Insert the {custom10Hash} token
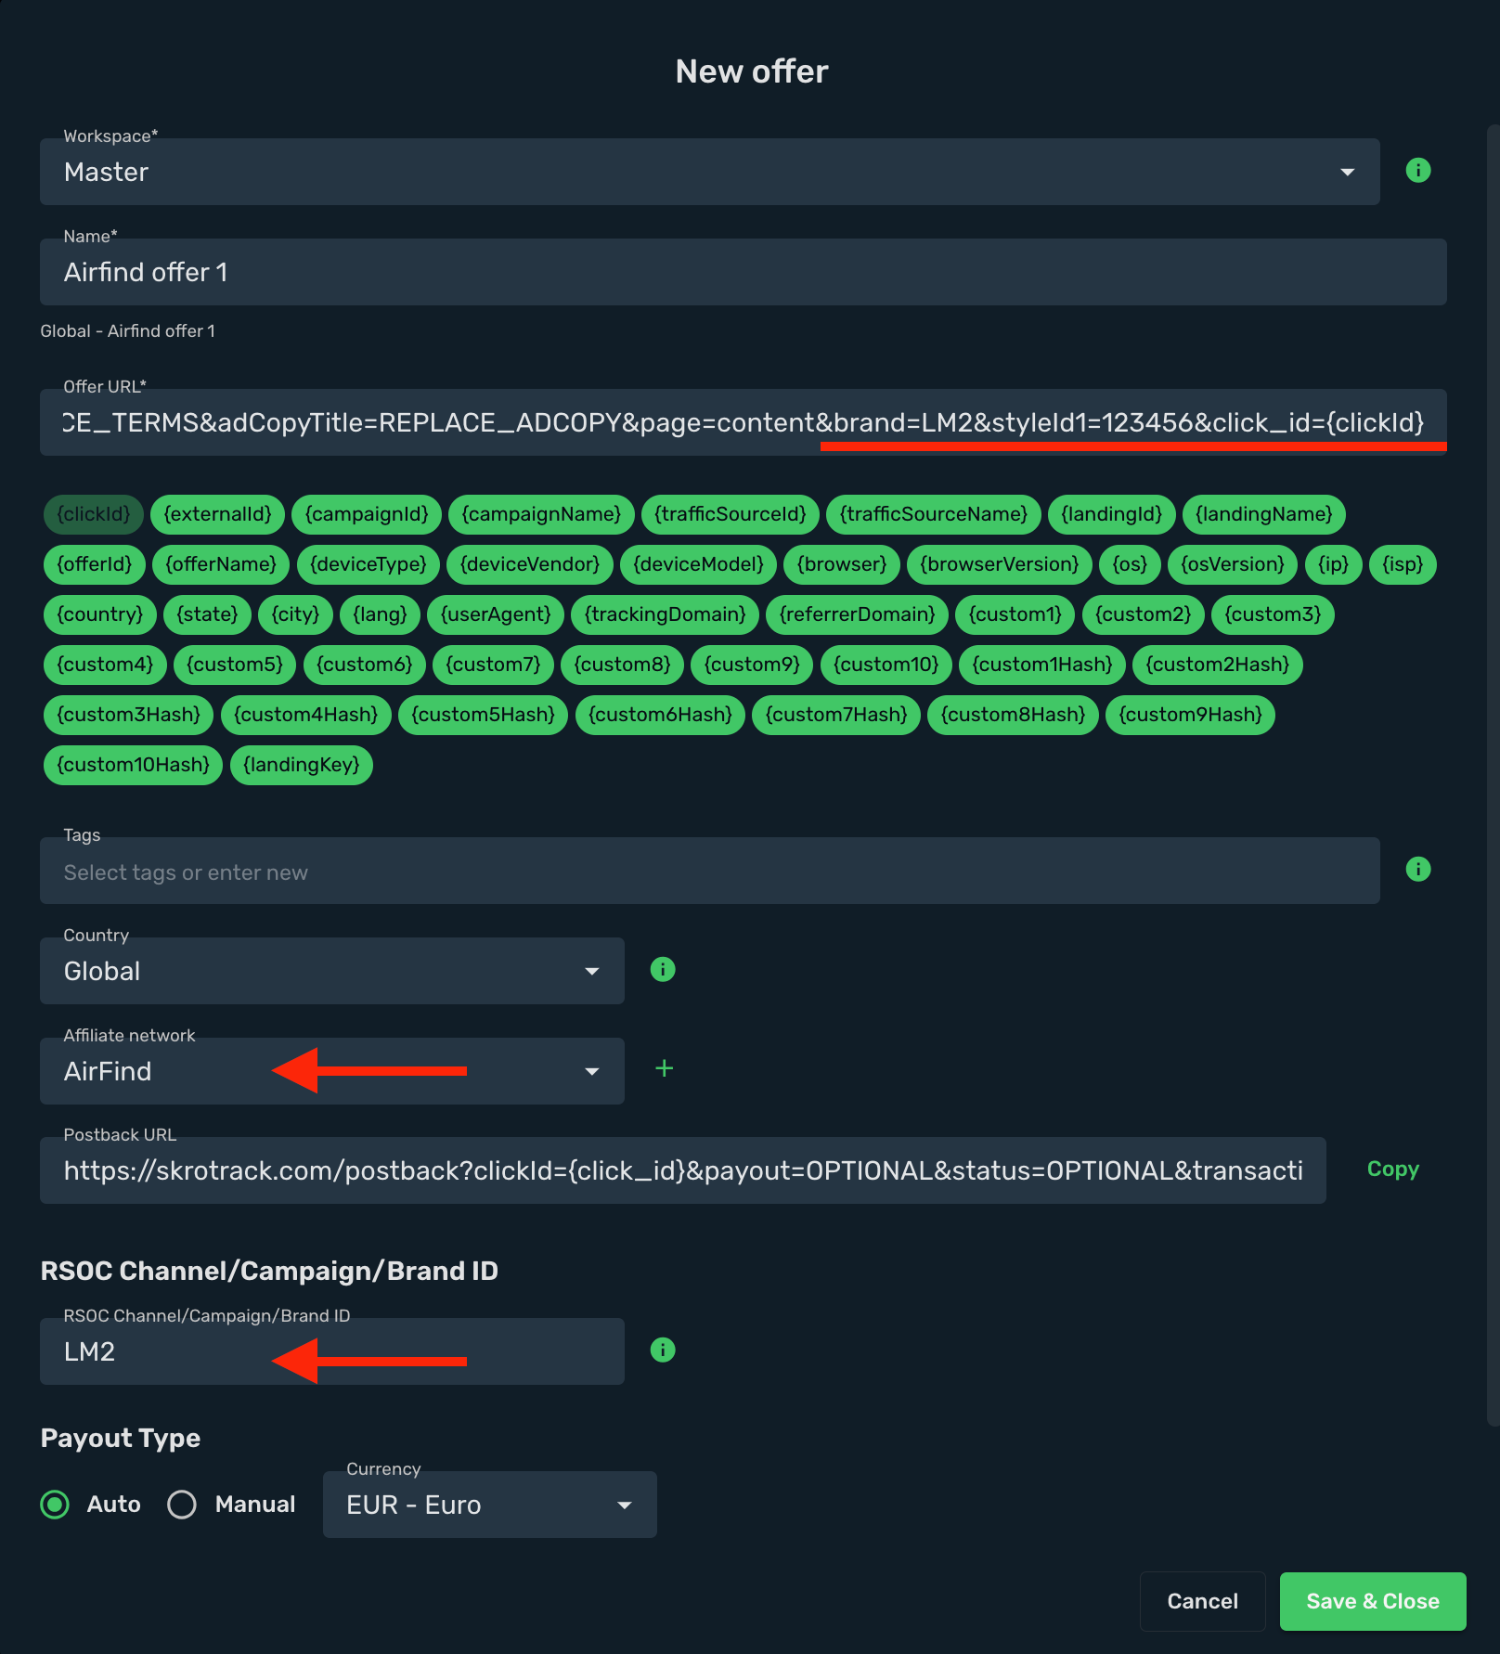The height and width of the screenshot is (1654, 1500). (133, 764)
